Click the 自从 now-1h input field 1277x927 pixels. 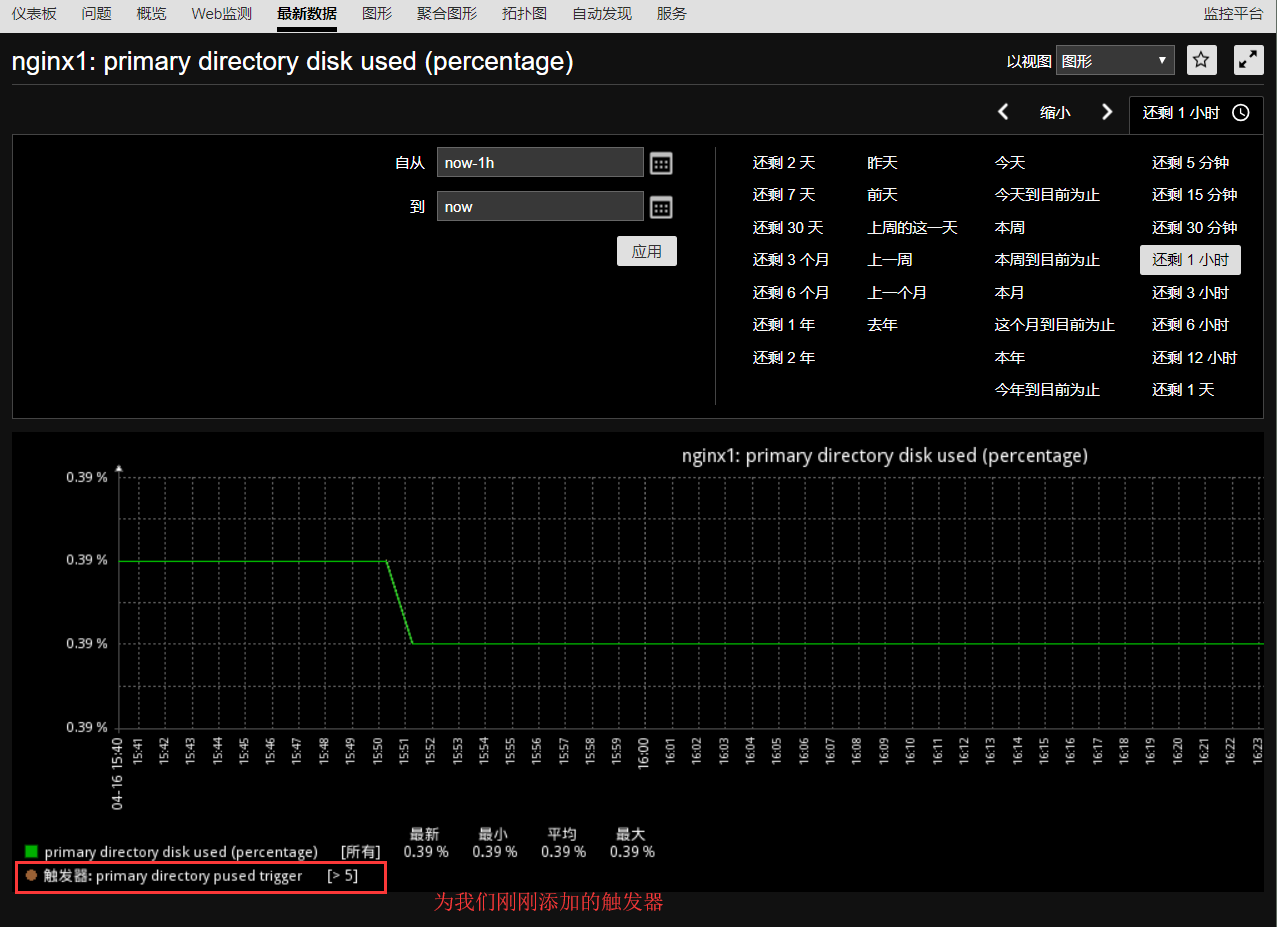tap(540, 163)
